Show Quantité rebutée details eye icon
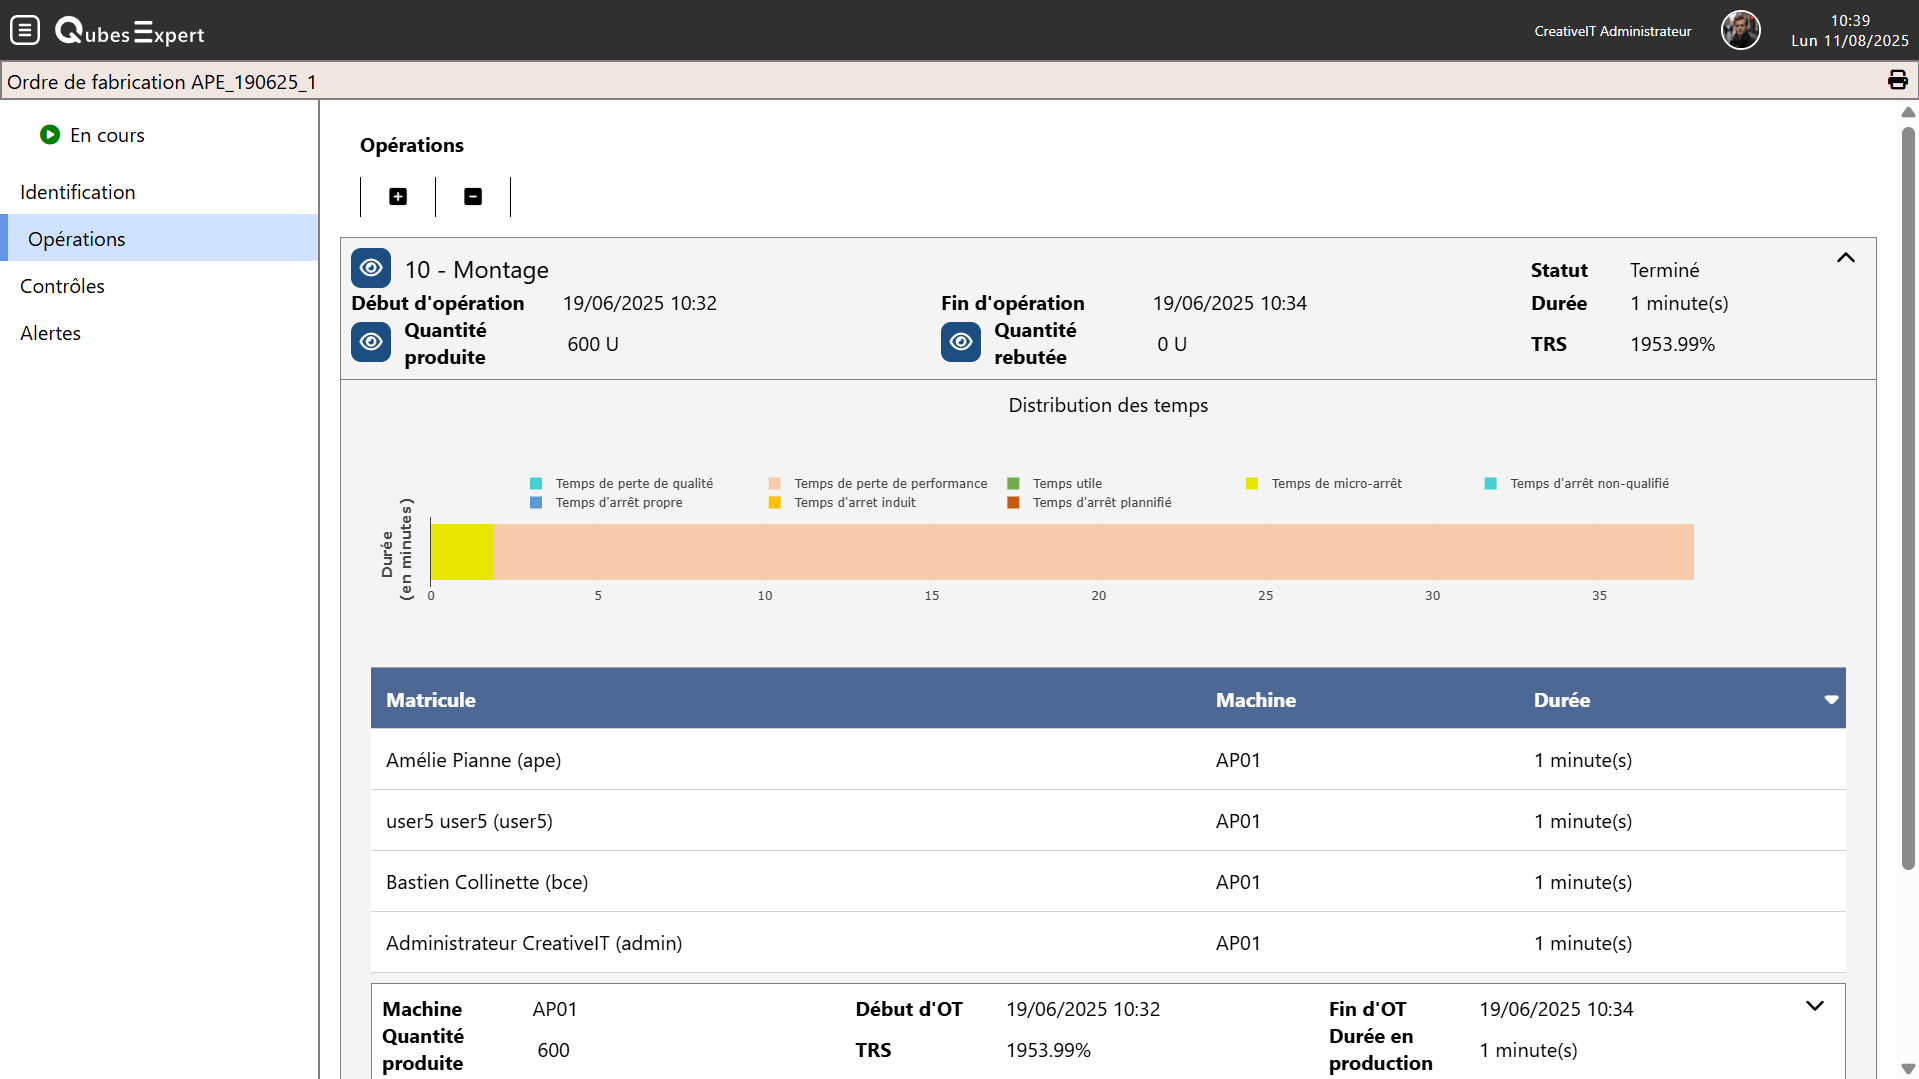The width and height of the screenshot is (1919, 1079). (960, 342)
